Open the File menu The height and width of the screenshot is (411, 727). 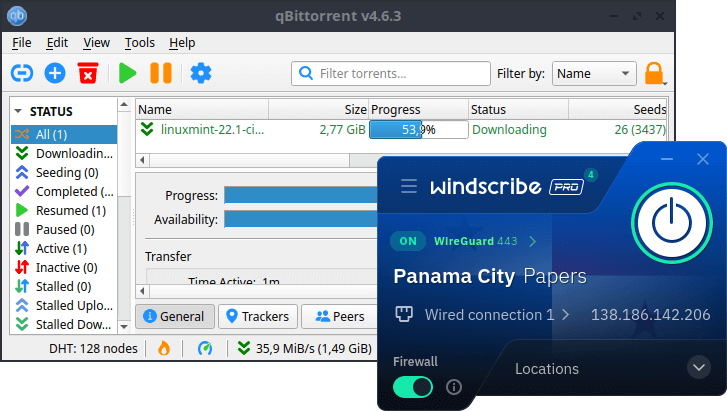click(x=21, y=43)
